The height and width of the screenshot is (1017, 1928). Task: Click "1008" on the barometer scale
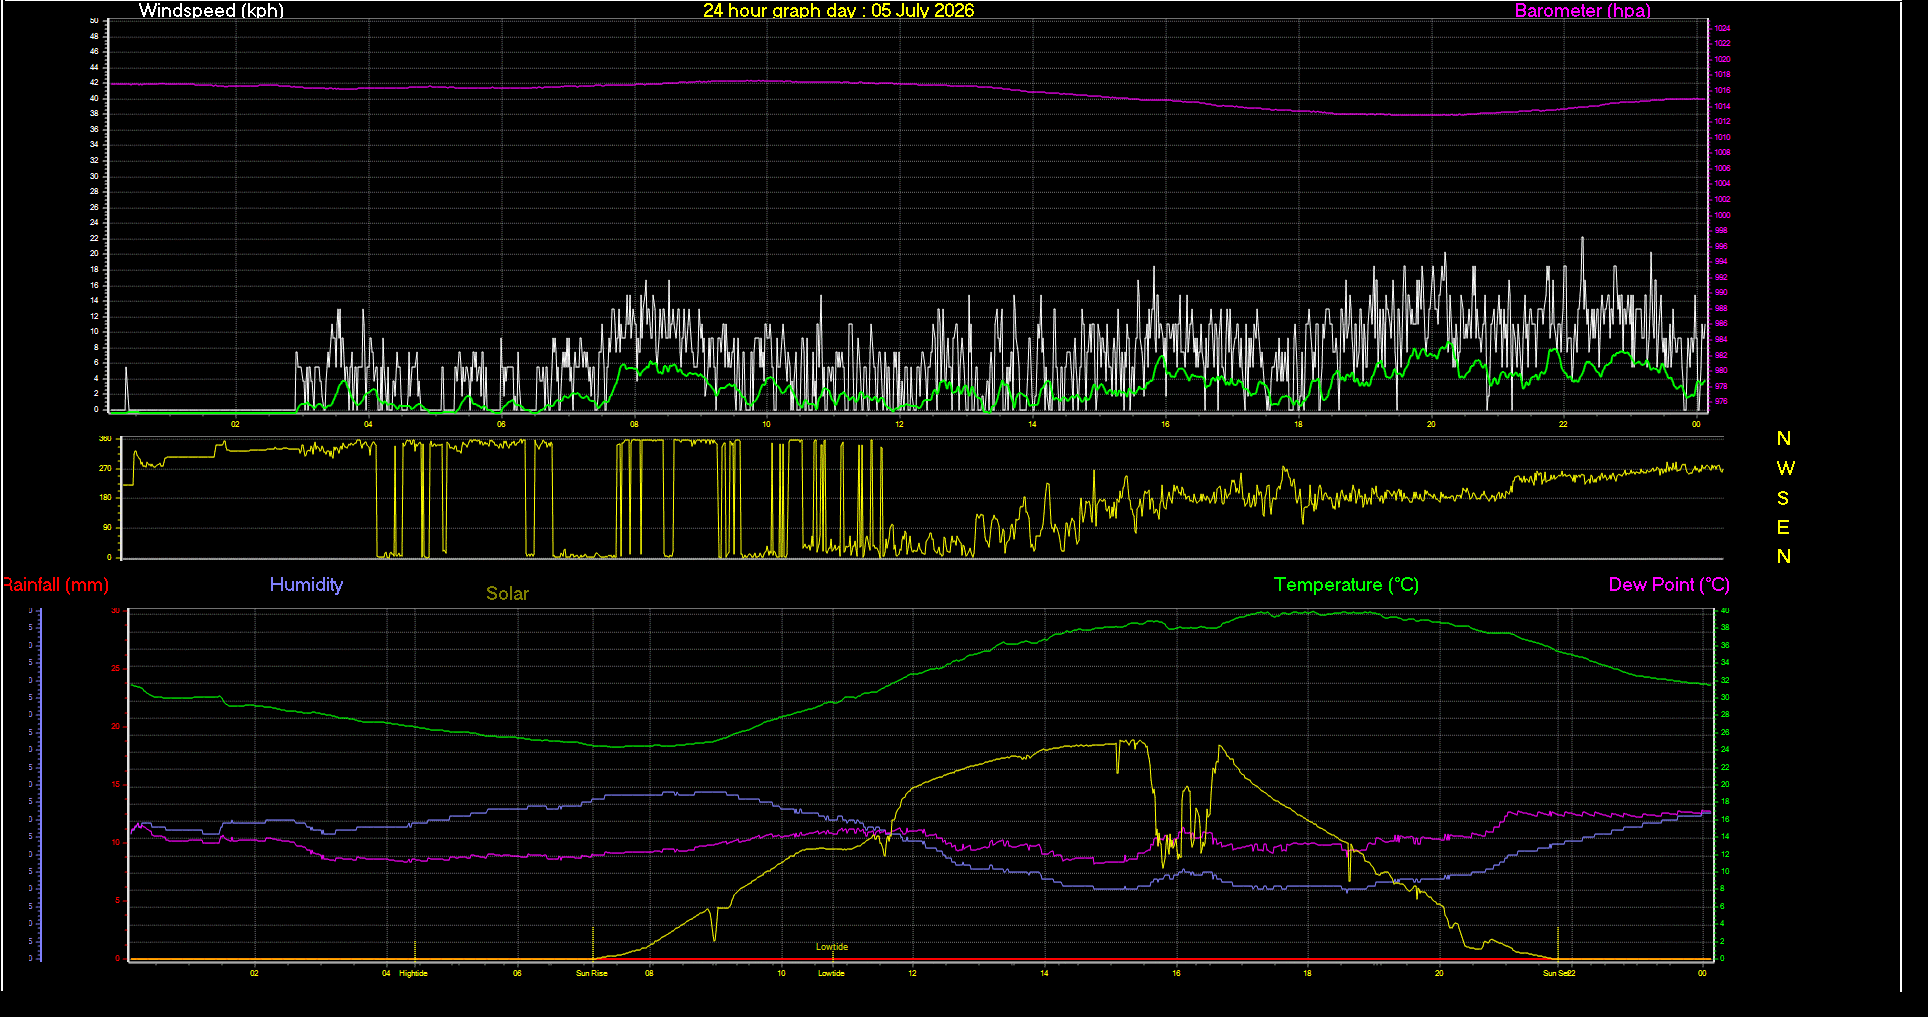pyautogui.click(x=1722, y=153)
